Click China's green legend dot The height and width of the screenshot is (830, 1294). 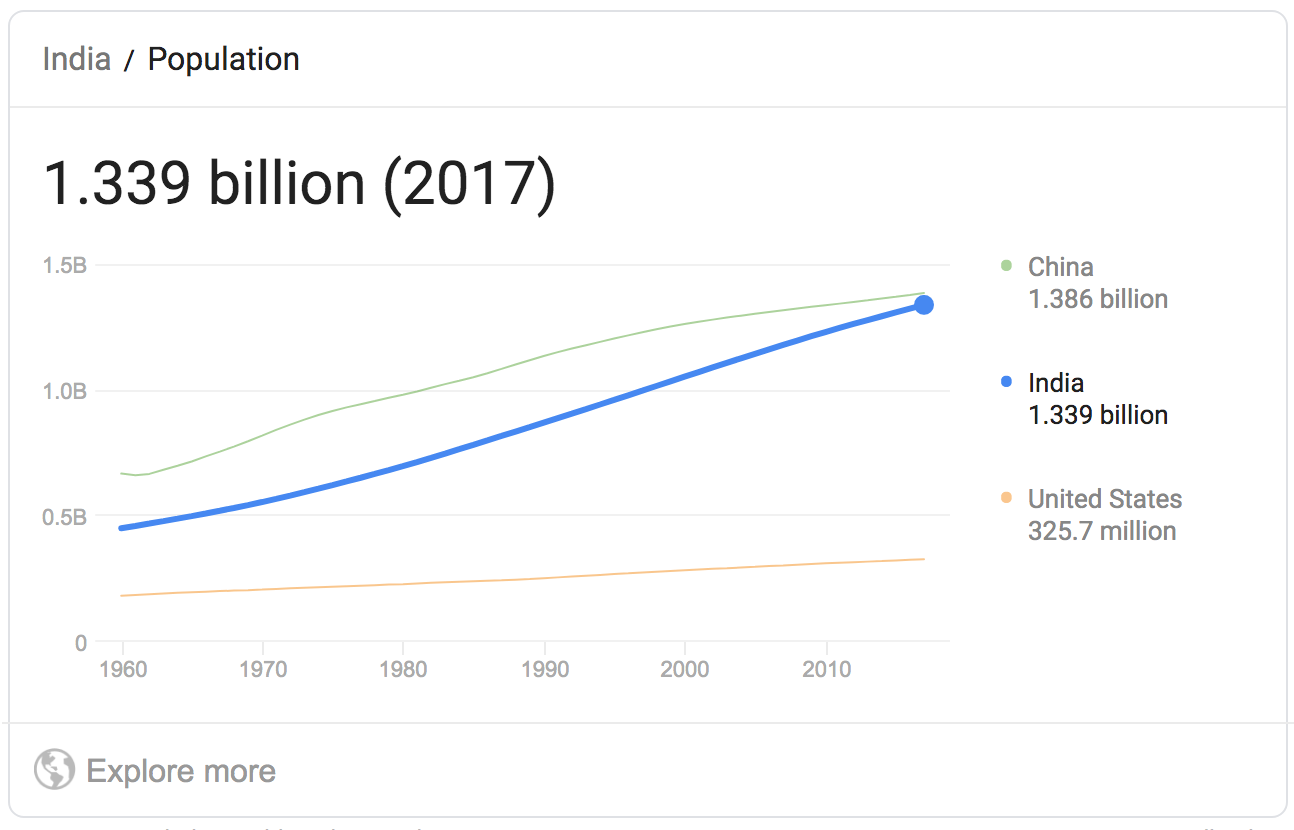pyautogui.click(x=1006, y=266)
